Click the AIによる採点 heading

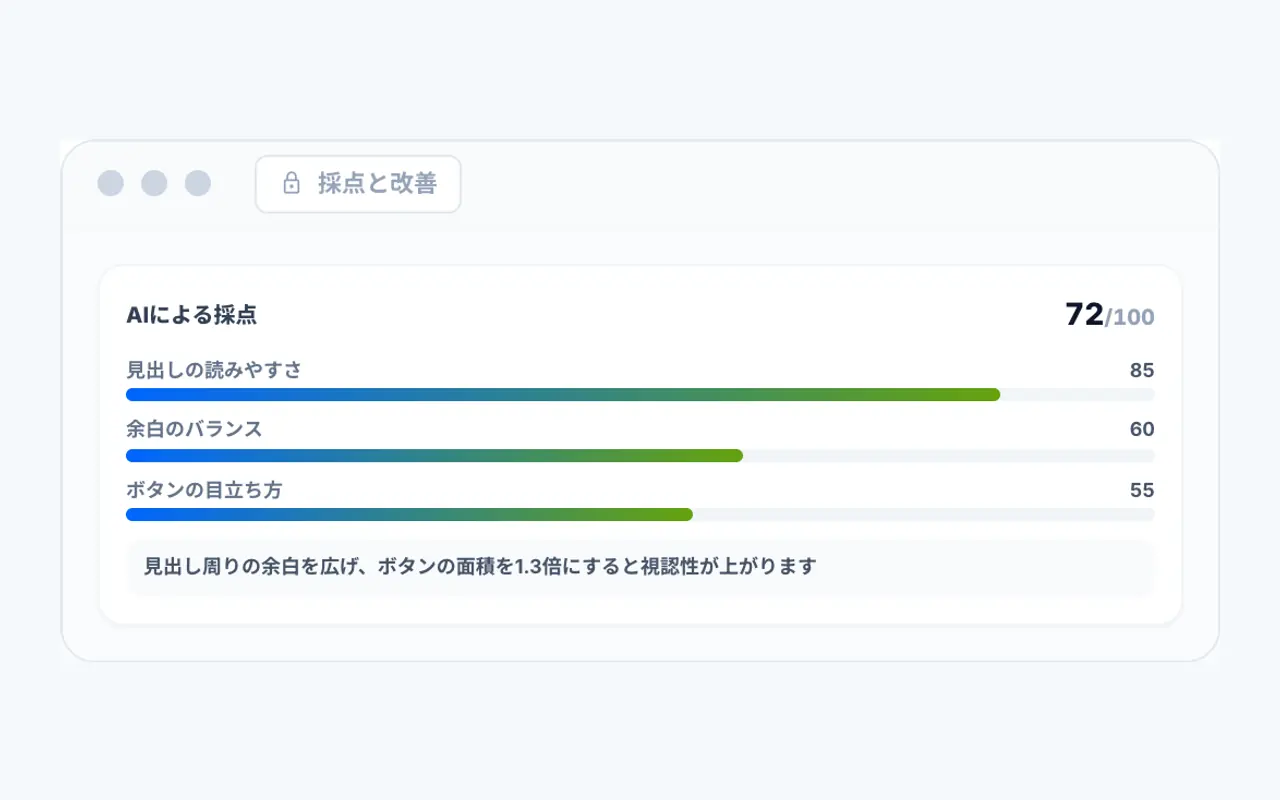pos(191,315)
